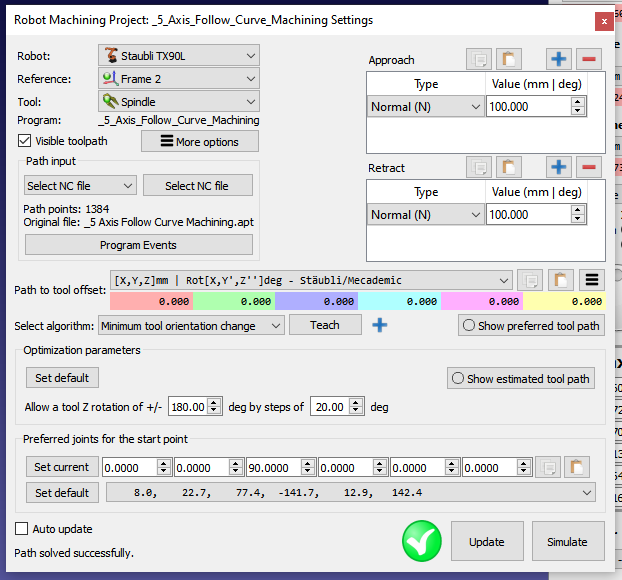Click the Update button

[487, 541]
